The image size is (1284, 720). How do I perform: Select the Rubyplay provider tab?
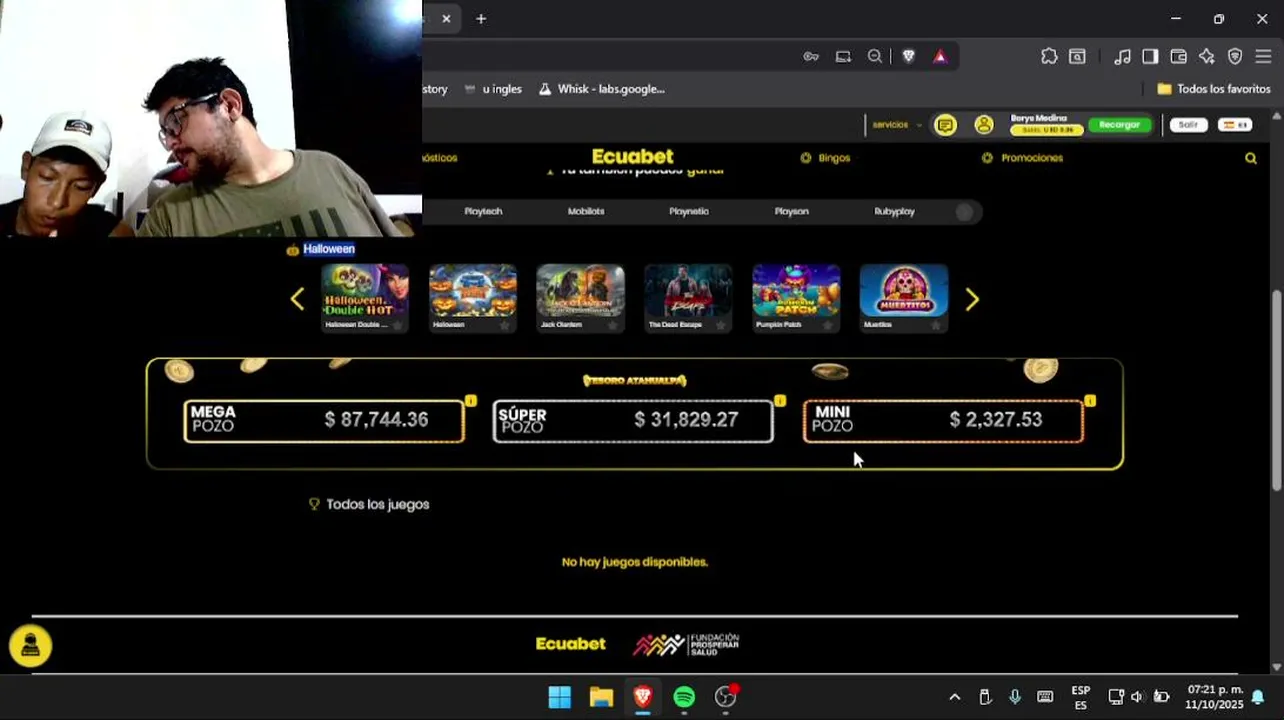[x=894, y=211]
